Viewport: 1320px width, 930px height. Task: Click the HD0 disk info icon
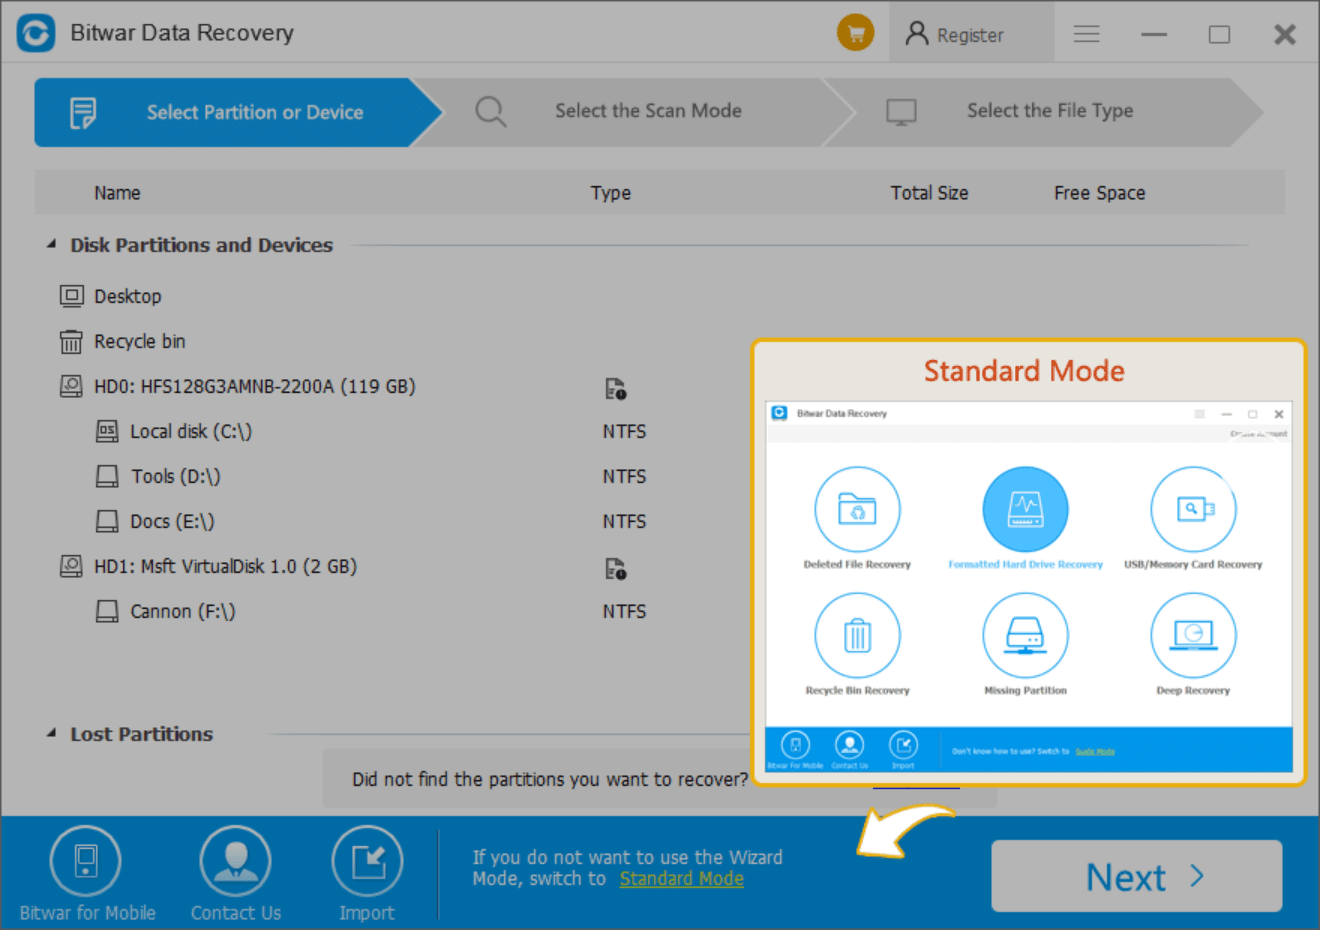click(x=615, y=389)
